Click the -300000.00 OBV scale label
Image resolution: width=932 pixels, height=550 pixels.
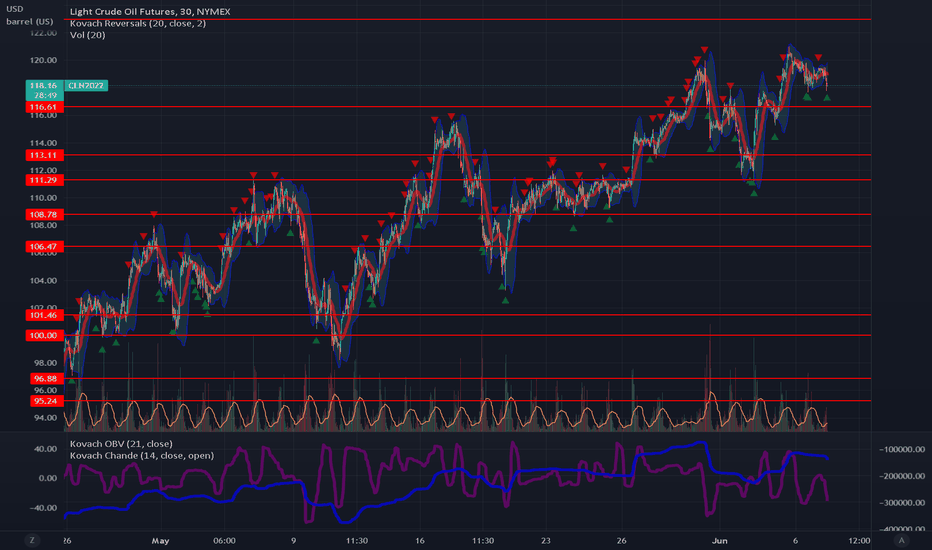[902, 503]
